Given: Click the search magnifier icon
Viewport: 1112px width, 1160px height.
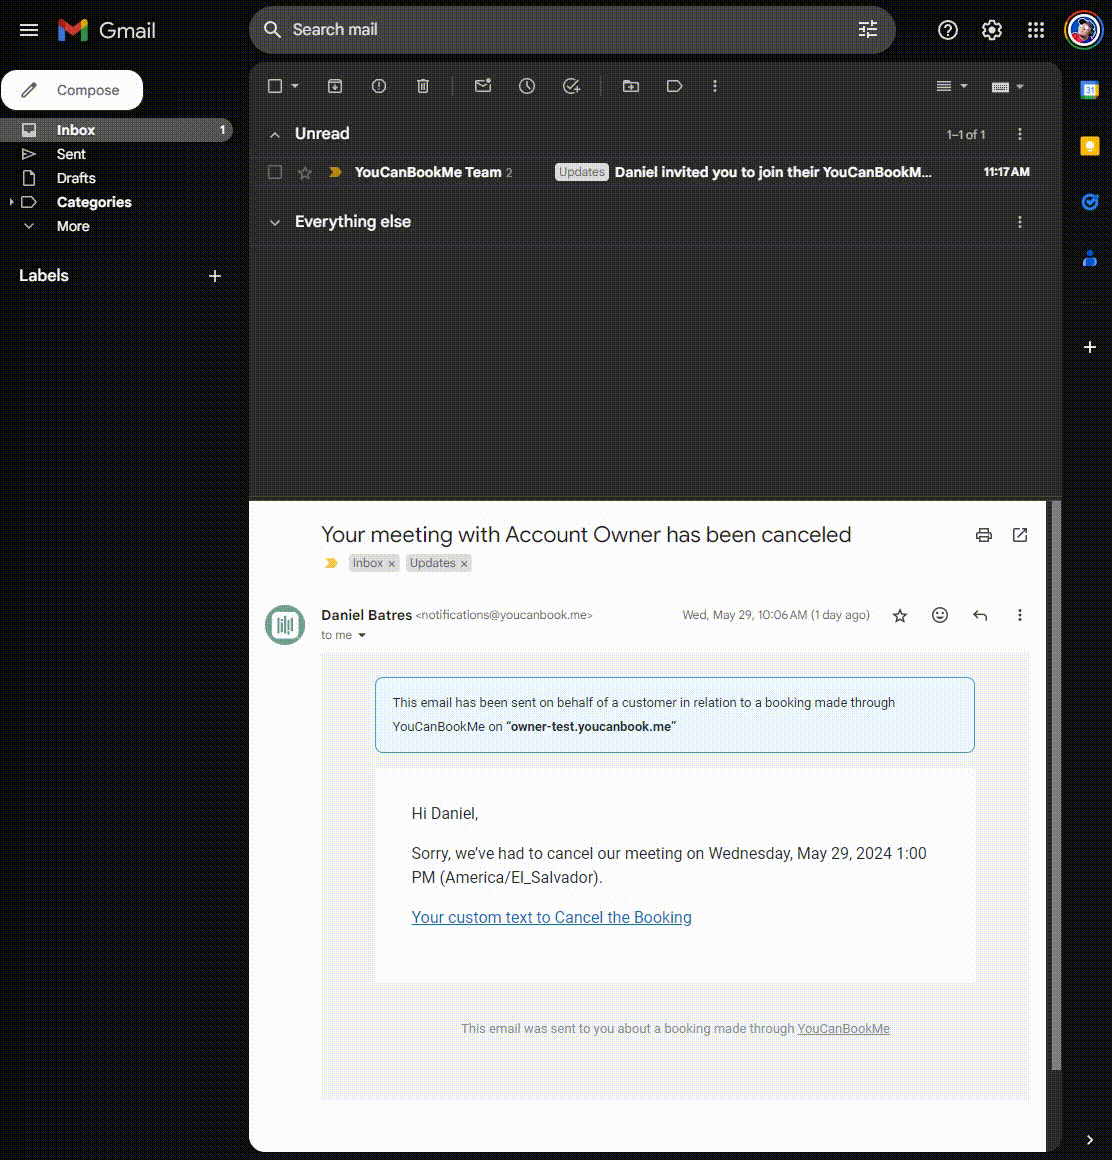Looking at the screenshot, I should pyautogui.click(x=272, y=30).
